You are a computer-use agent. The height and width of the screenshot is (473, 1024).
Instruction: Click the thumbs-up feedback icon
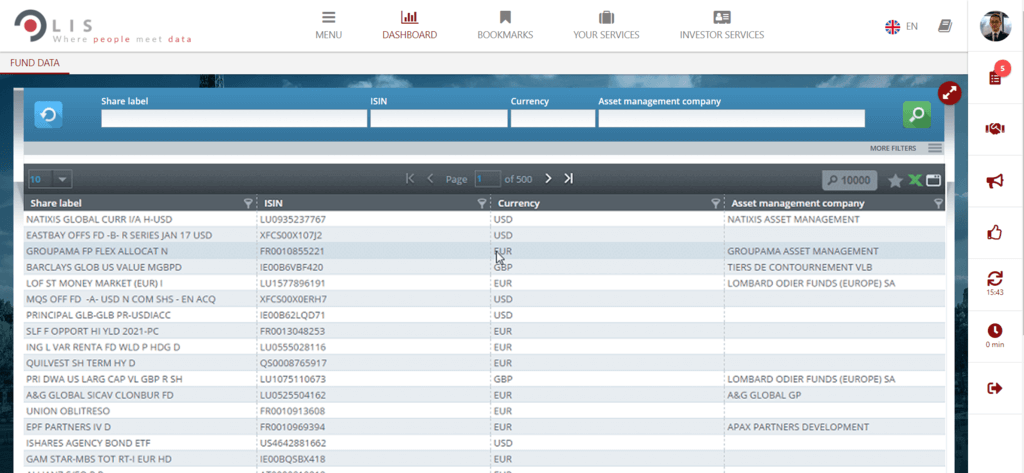(x=995, y=232)
